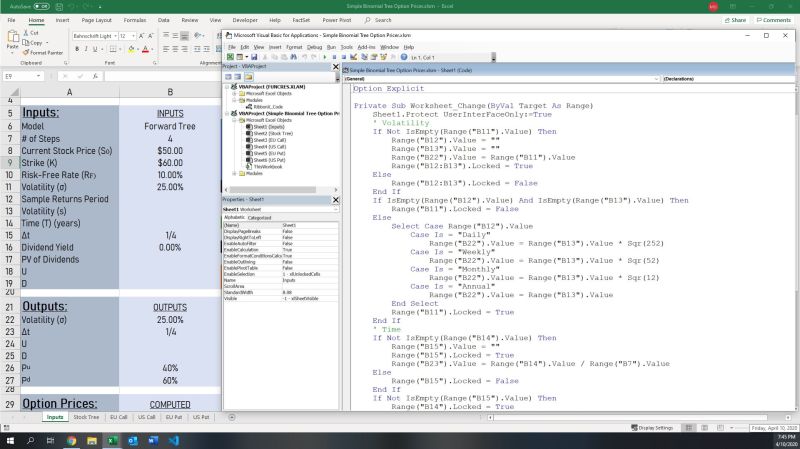This screenshot has height=449, width=800.
Task: Open Chrome from the Windows taskbar
Action: point(71,440)
